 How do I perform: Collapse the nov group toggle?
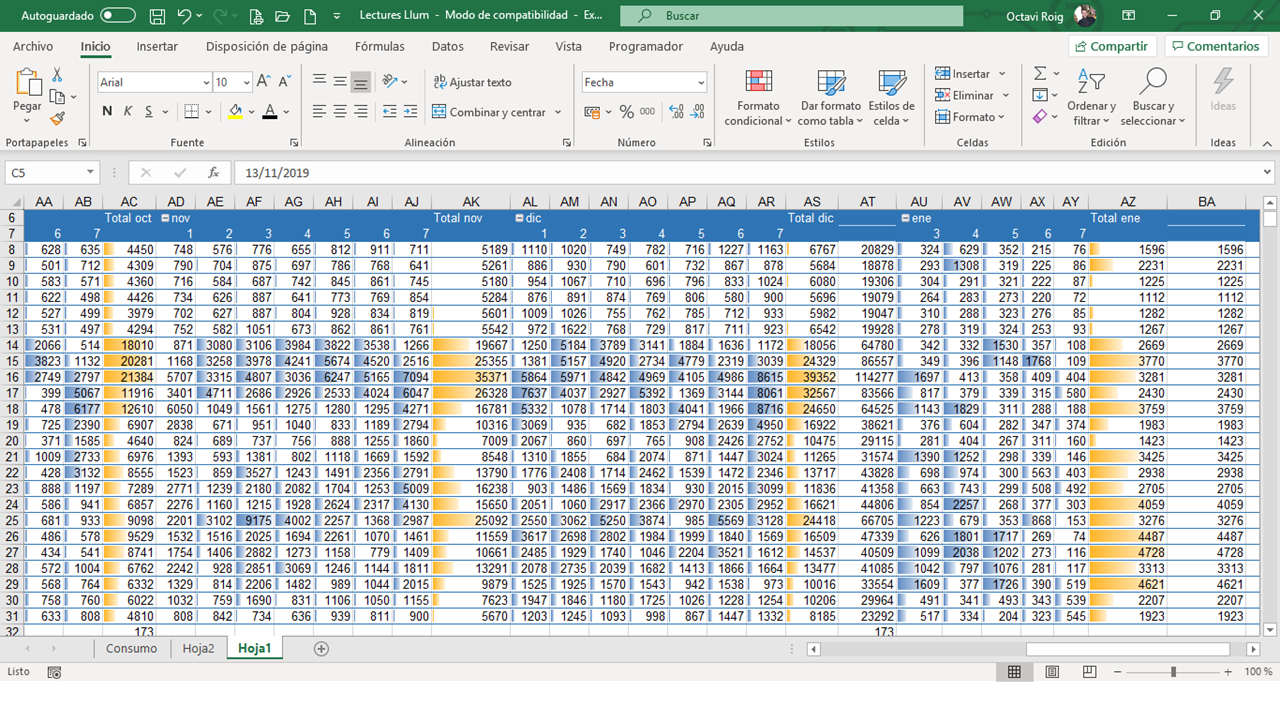165,217
